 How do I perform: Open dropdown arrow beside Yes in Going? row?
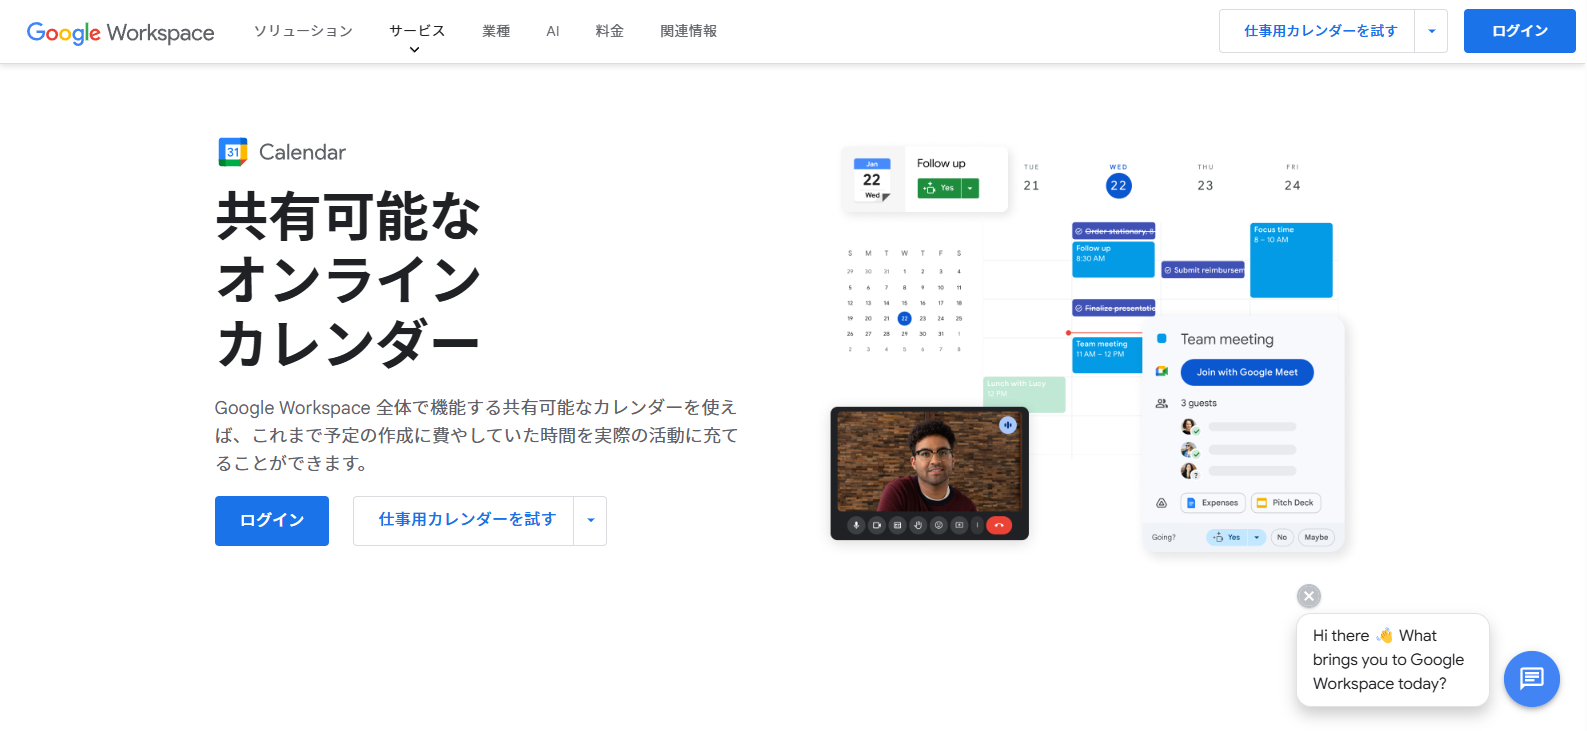click(x=1257, y=537)
